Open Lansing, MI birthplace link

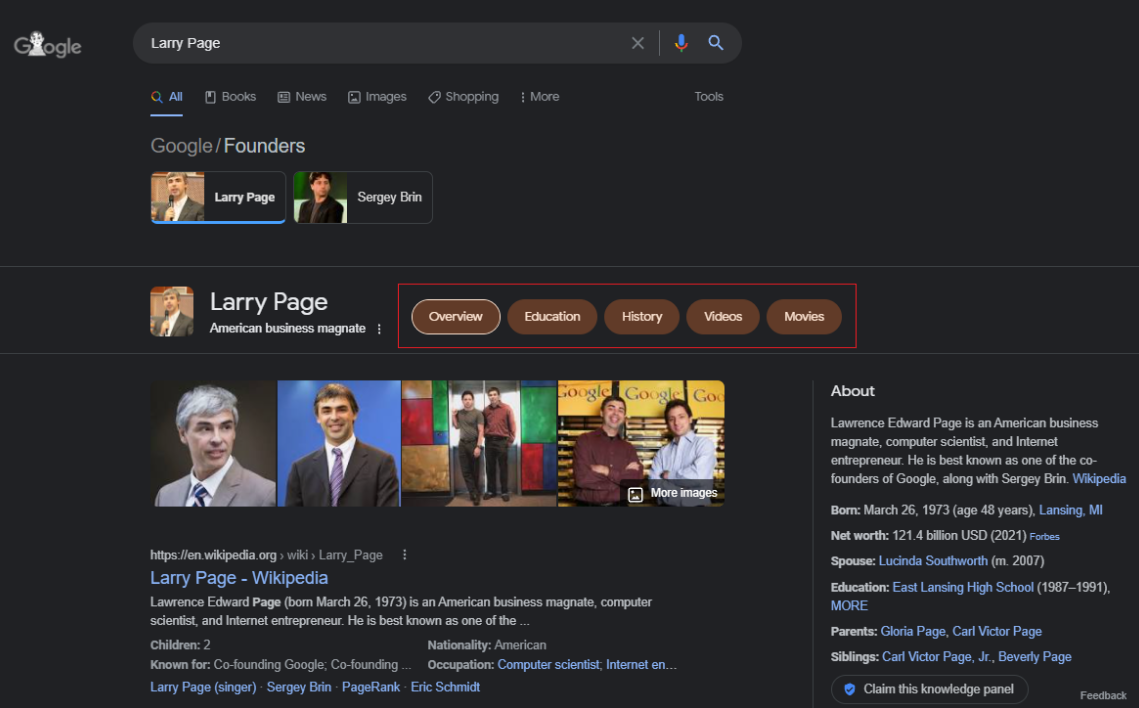tap(1070, 510)
